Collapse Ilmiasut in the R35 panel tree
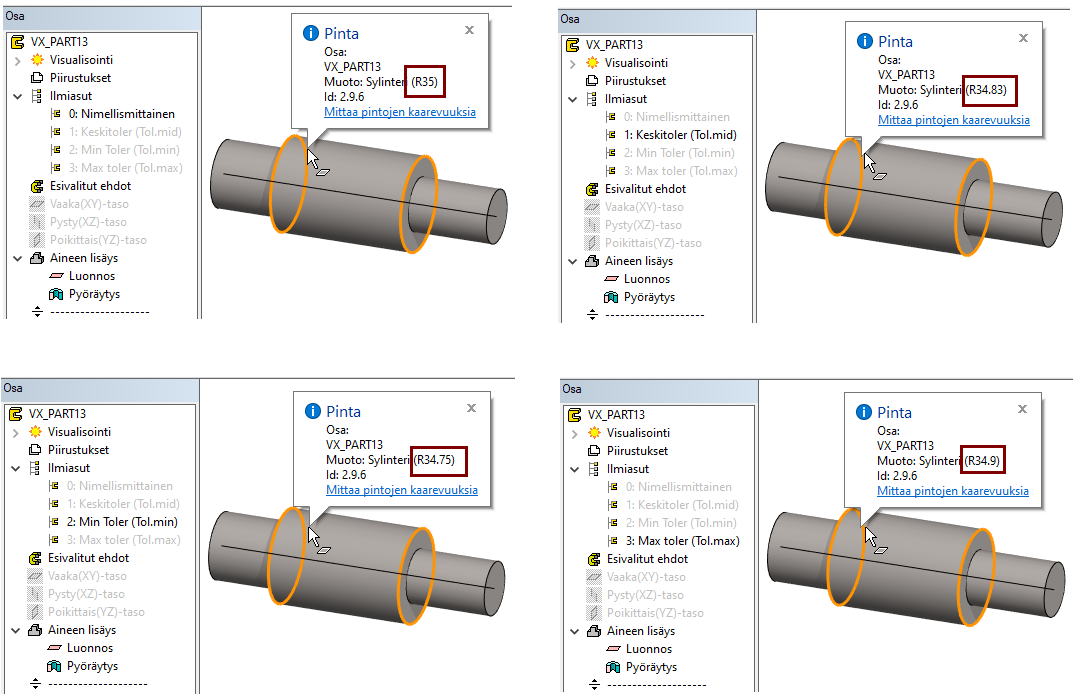The width and height of the screenshot is (1084, 694). tap(18, 97)
